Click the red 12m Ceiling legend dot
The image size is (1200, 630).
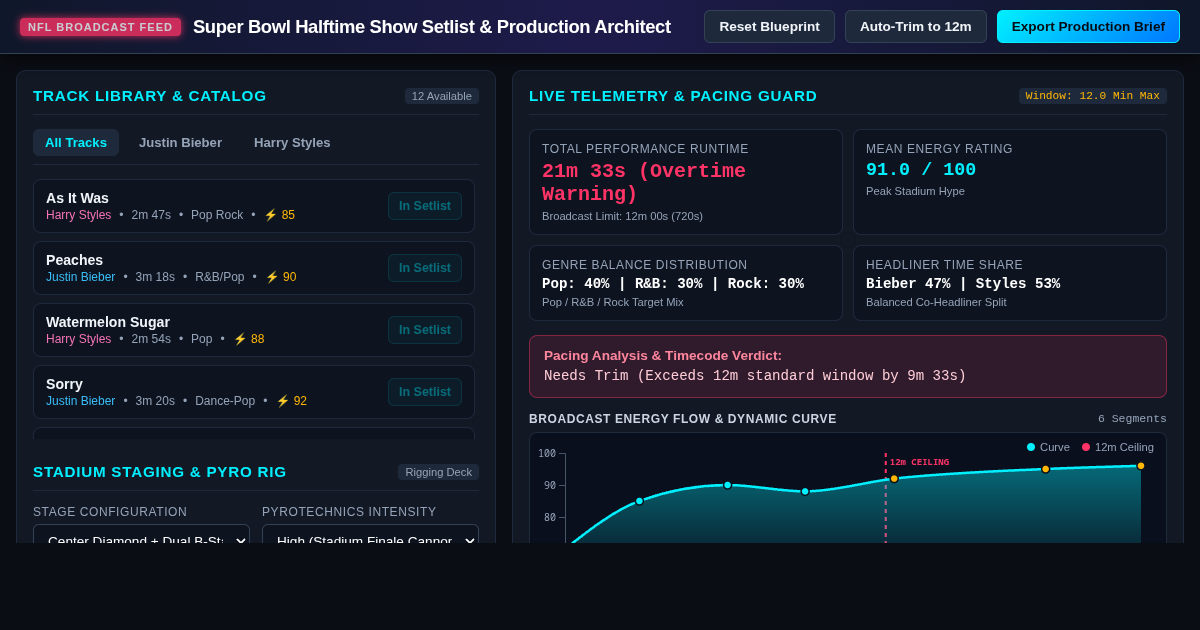click(1086, 447)
